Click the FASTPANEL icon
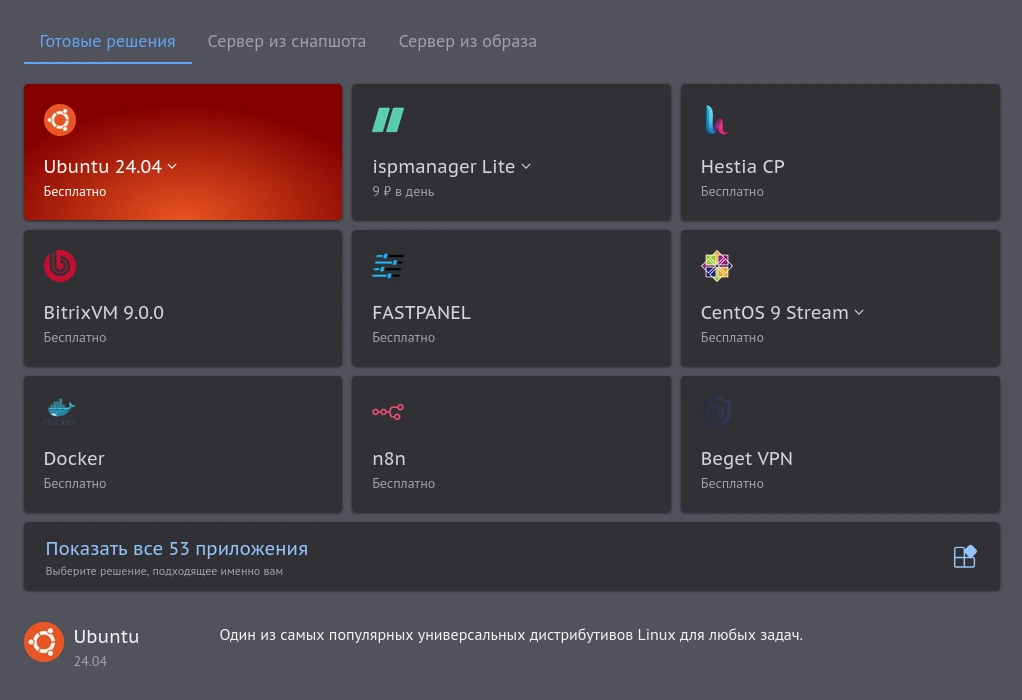 [388, 266]
